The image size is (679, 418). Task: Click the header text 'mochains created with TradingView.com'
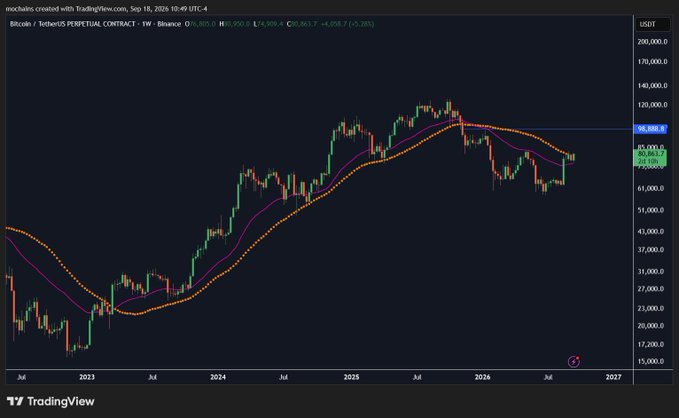66,9
